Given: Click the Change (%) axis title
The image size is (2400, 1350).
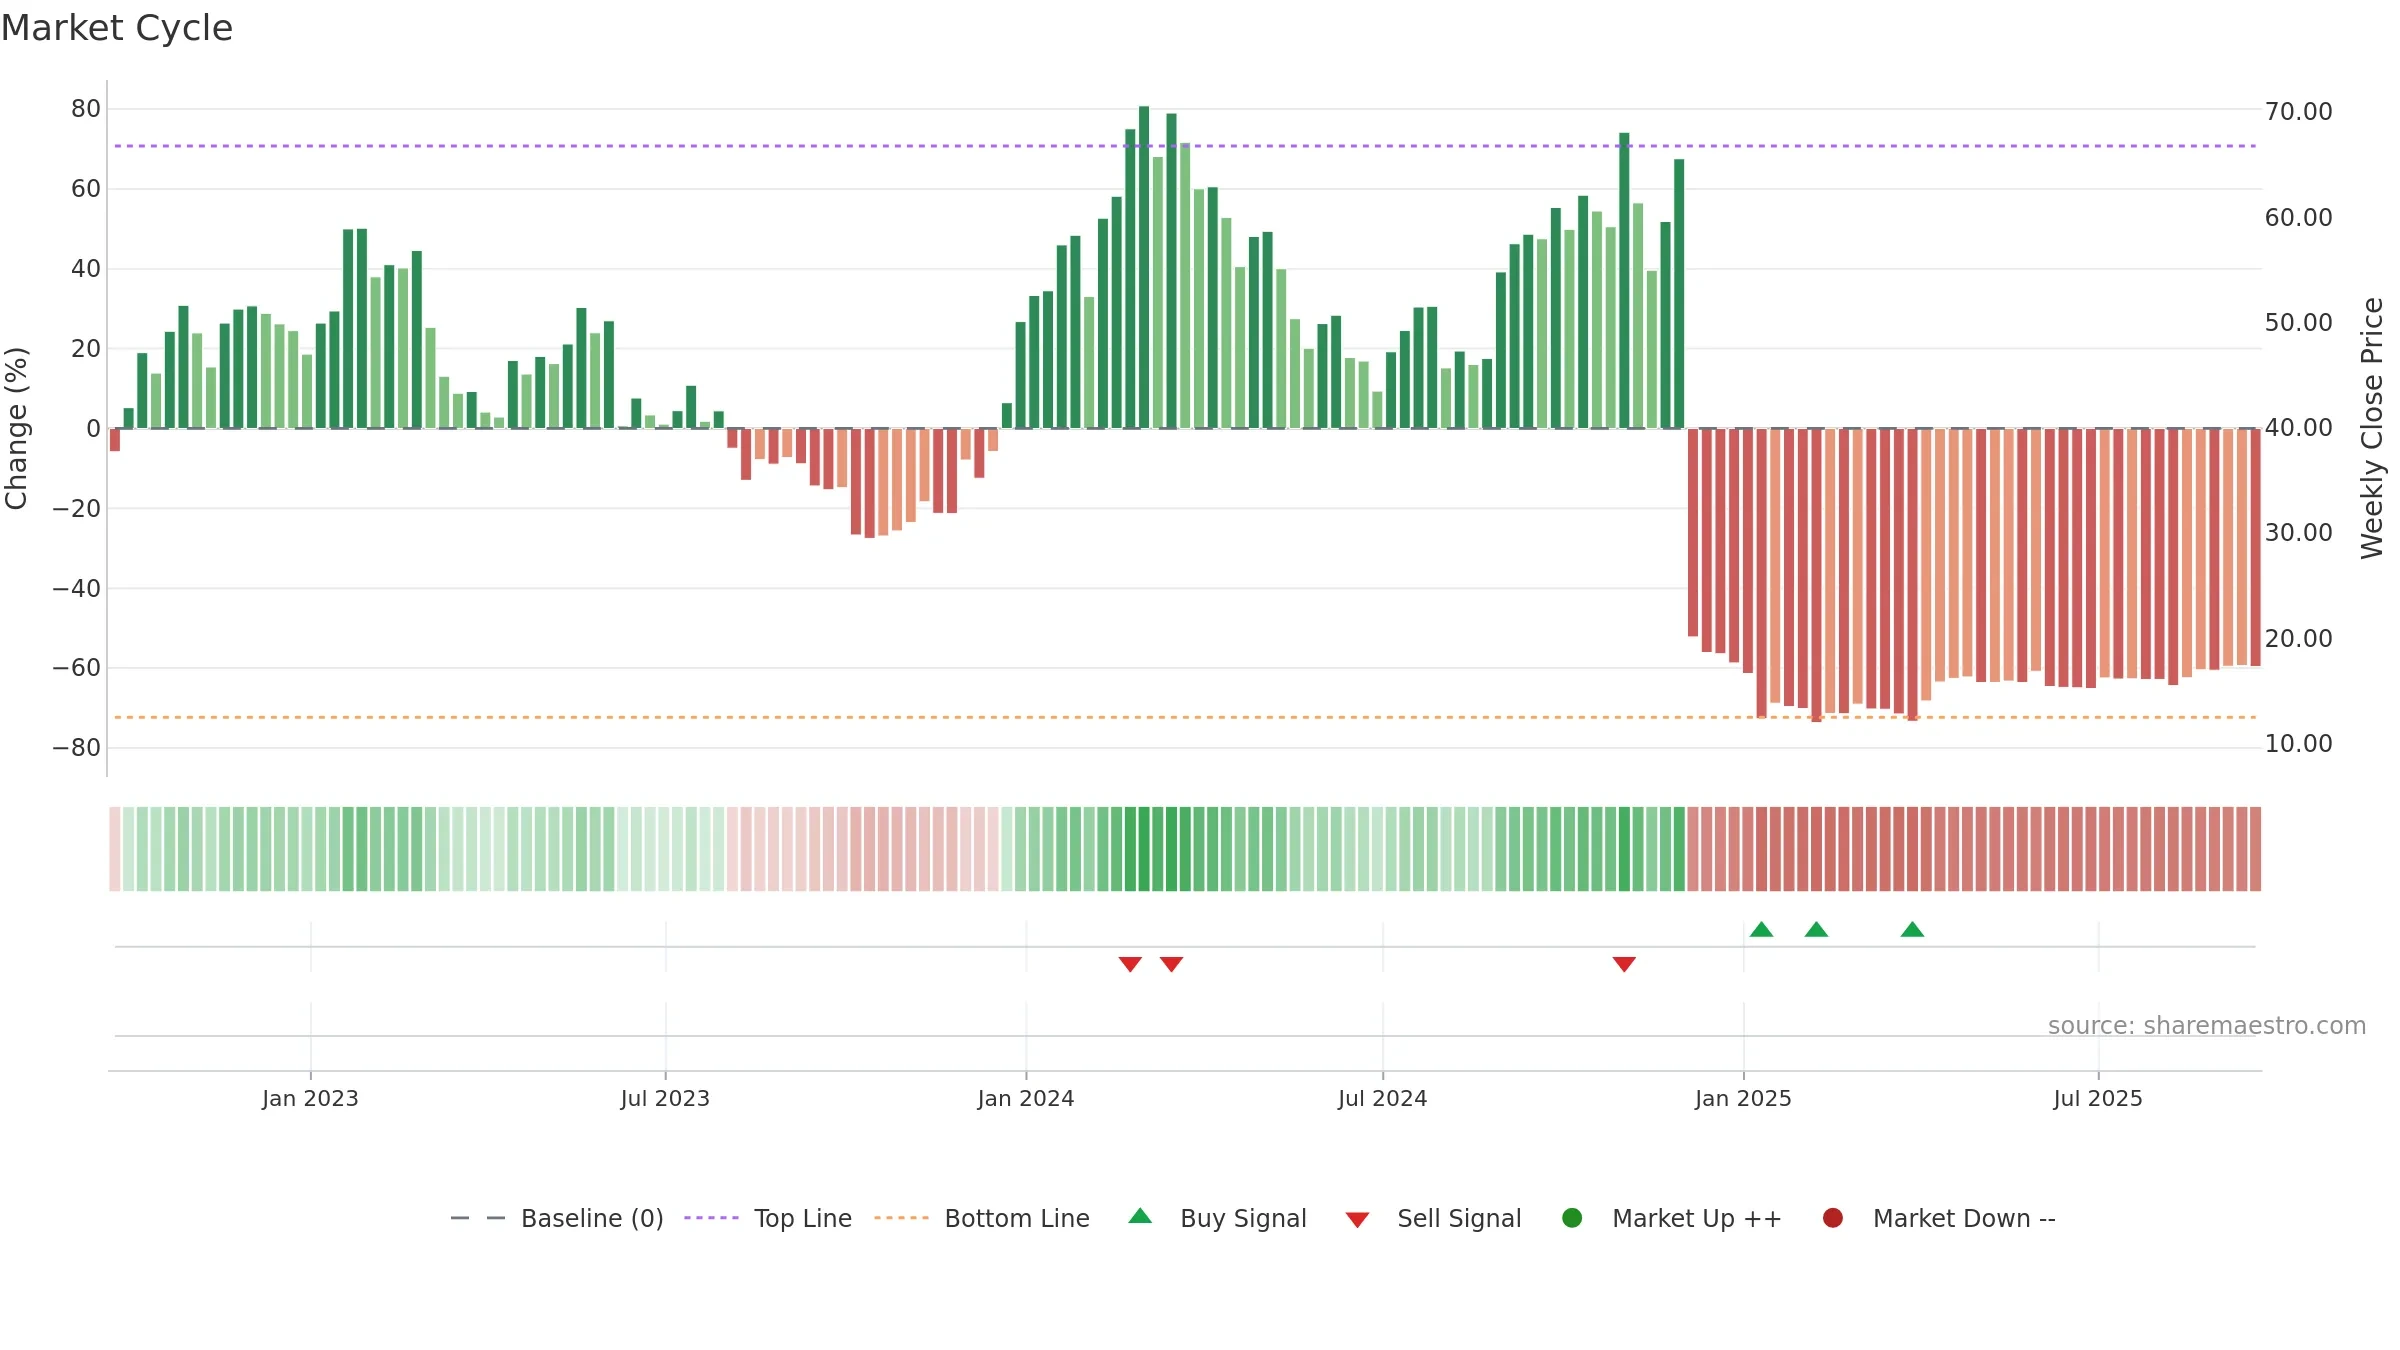Looking at the screenshot, I should click(16, 428).
